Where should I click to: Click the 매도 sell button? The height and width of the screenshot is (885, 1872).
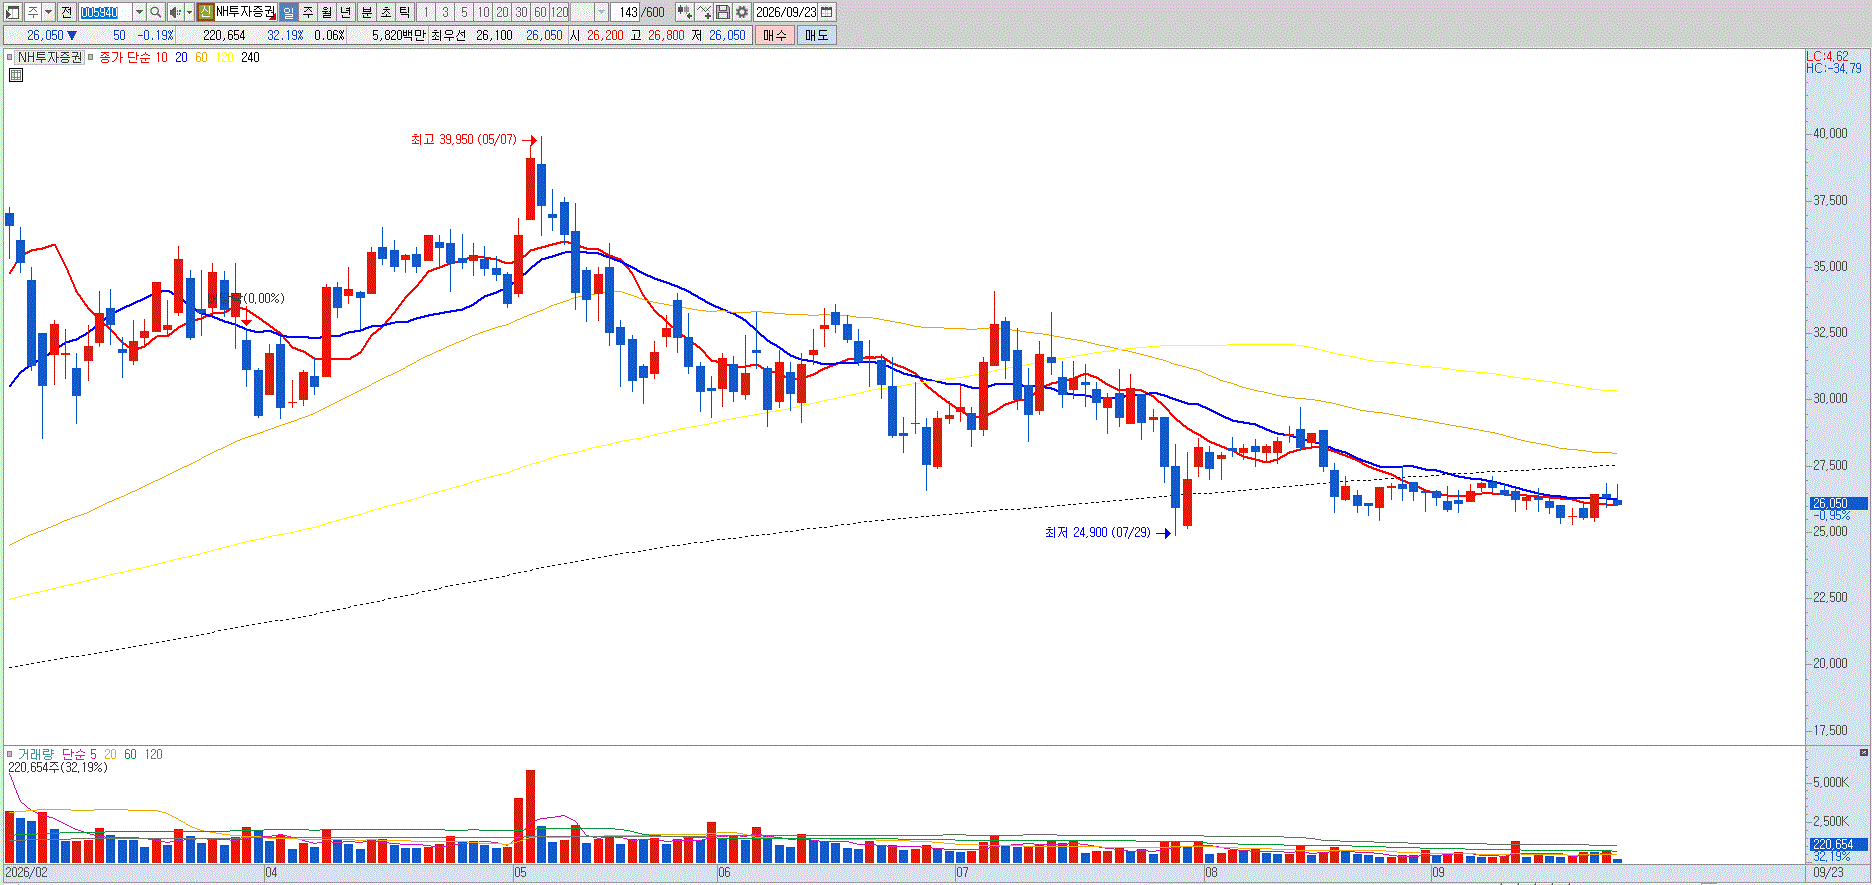click(817, 35)
